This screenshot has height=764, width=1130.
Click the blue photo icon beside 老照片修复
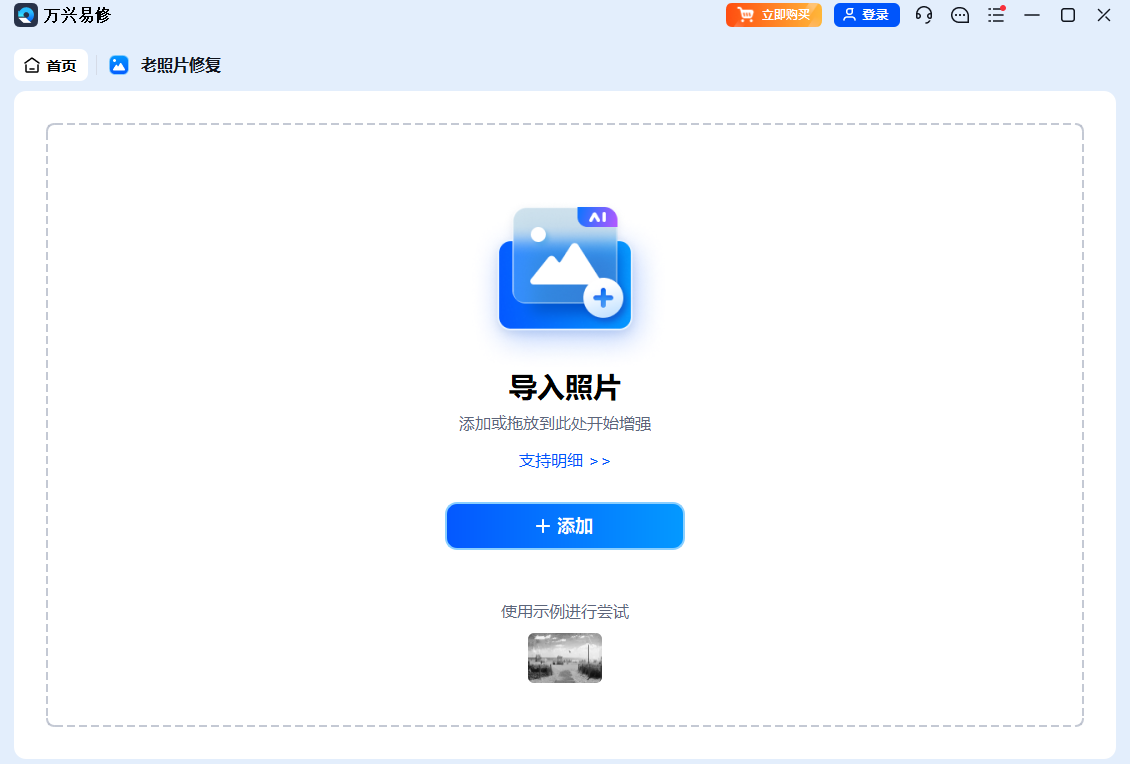(119, 65)
